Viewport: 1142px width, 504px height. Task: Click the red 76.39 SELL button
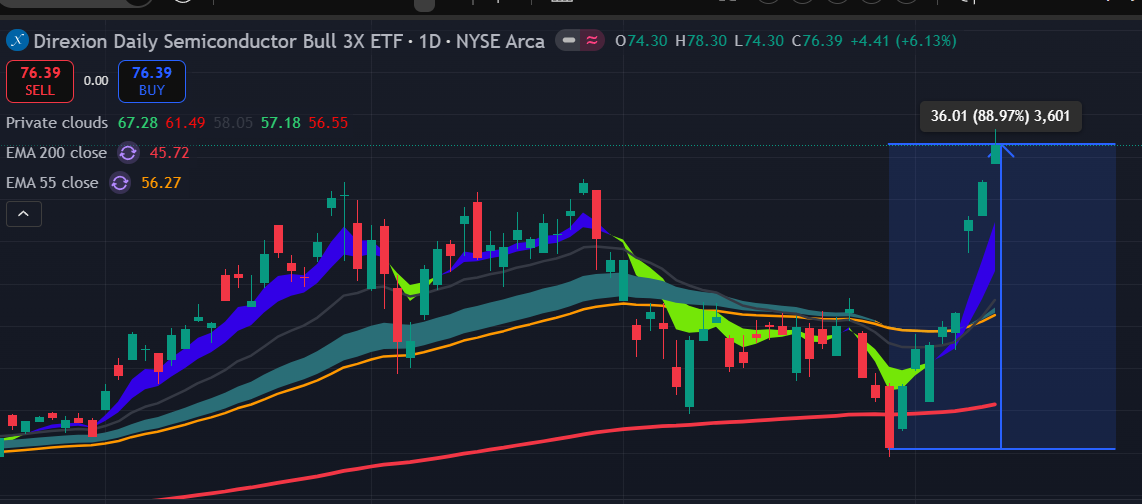(x=40, y=81)
